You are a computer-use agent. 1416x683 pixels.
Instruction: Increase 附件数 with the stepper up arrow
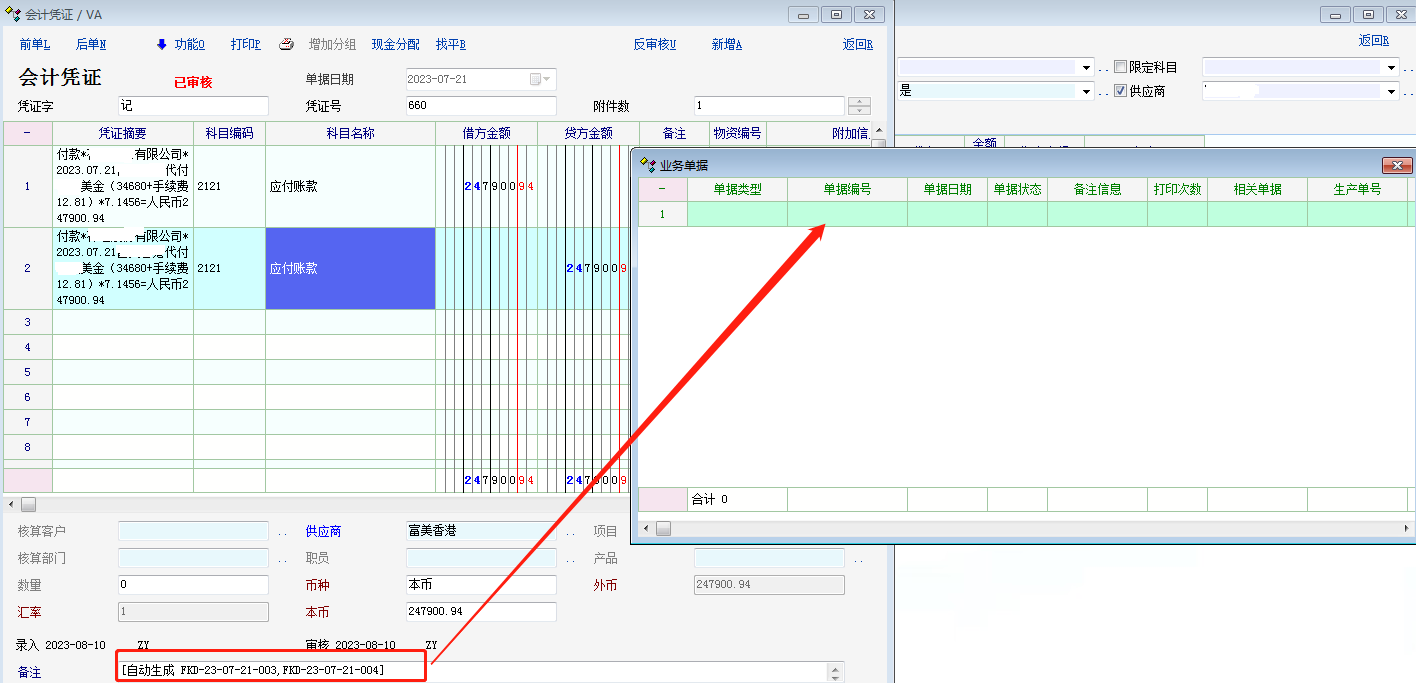pyautogui.click(x=859, y=101)
